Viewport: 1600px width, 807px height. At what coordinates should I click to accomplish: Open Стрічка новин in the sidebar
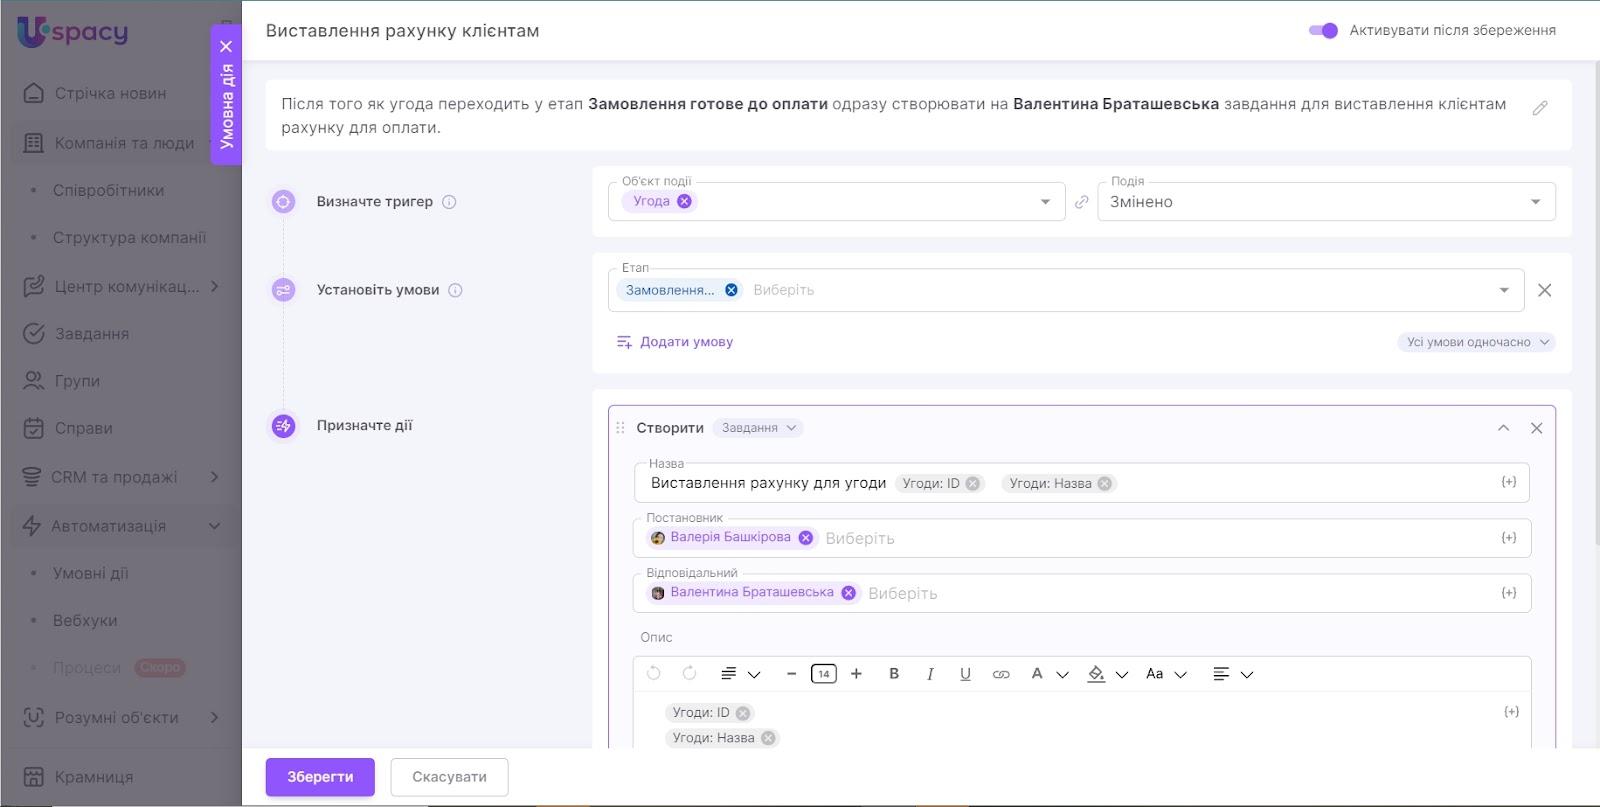(110, 93)
